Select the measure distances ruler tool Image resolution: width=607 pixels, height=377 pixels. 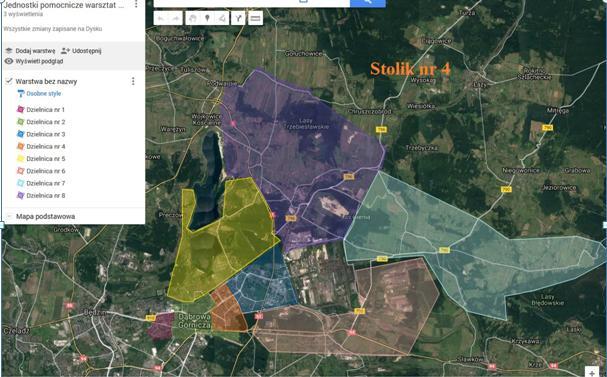pyautogui.click(x=255, y=18)
